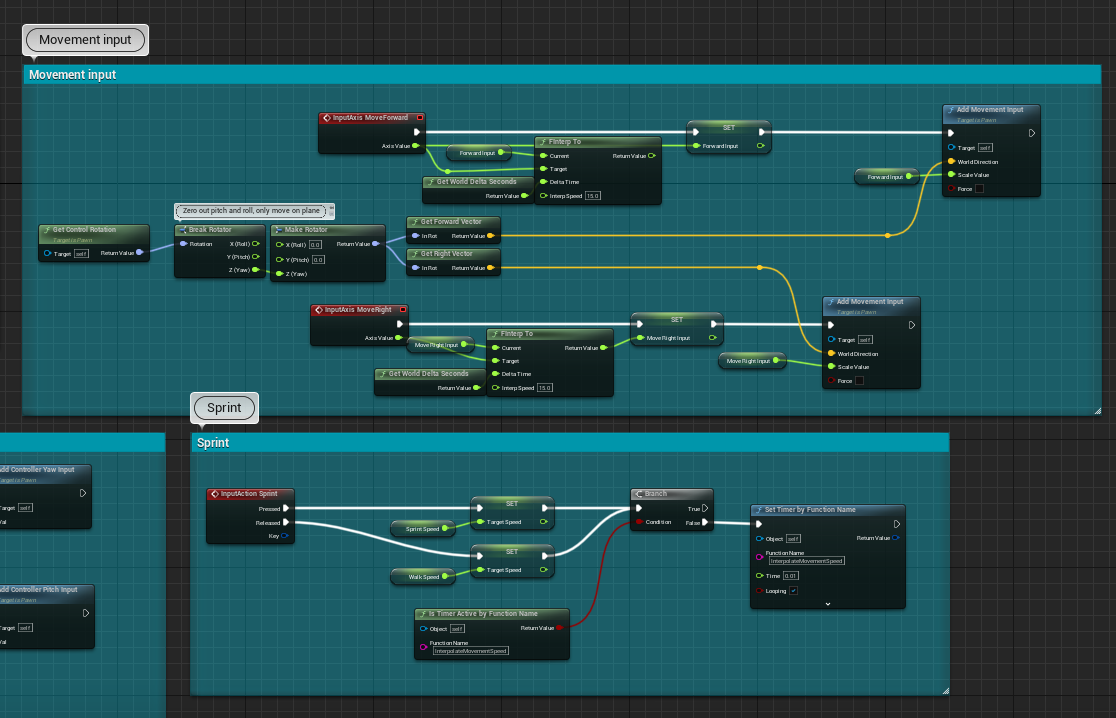
Task: Click Interp Speed 15.0 field on lower FInterp To
Action: (x=544, y=388)
